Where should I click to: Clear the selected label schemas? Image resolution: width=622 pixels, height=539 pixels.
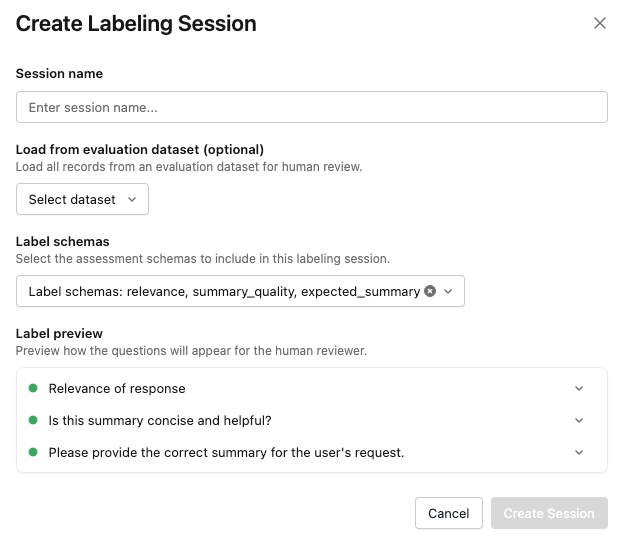[x=430, y=291]
